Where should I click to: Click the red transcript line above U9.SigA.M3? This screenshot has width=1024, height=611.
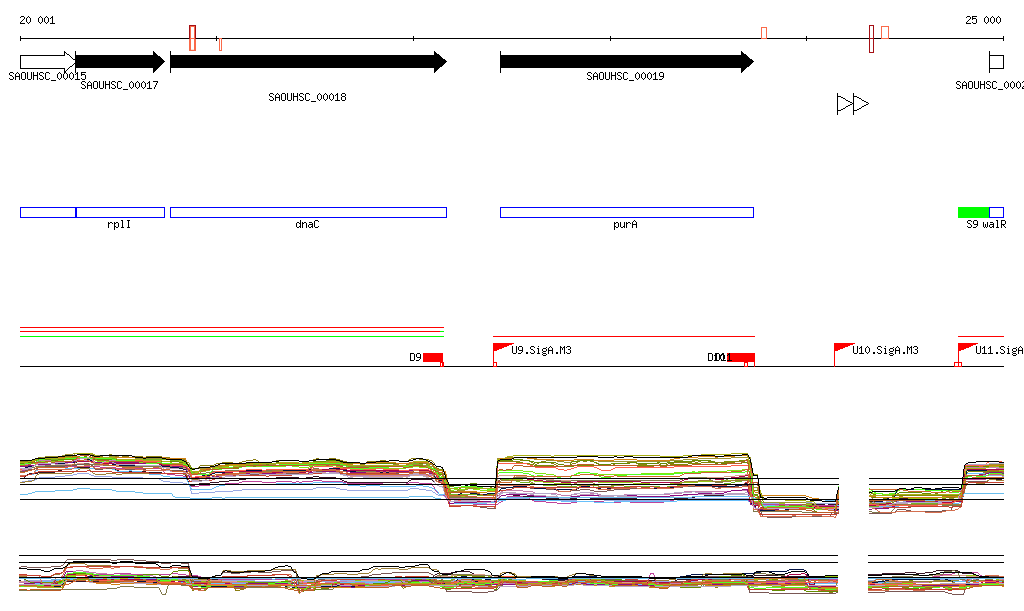[x=624, y=336]
